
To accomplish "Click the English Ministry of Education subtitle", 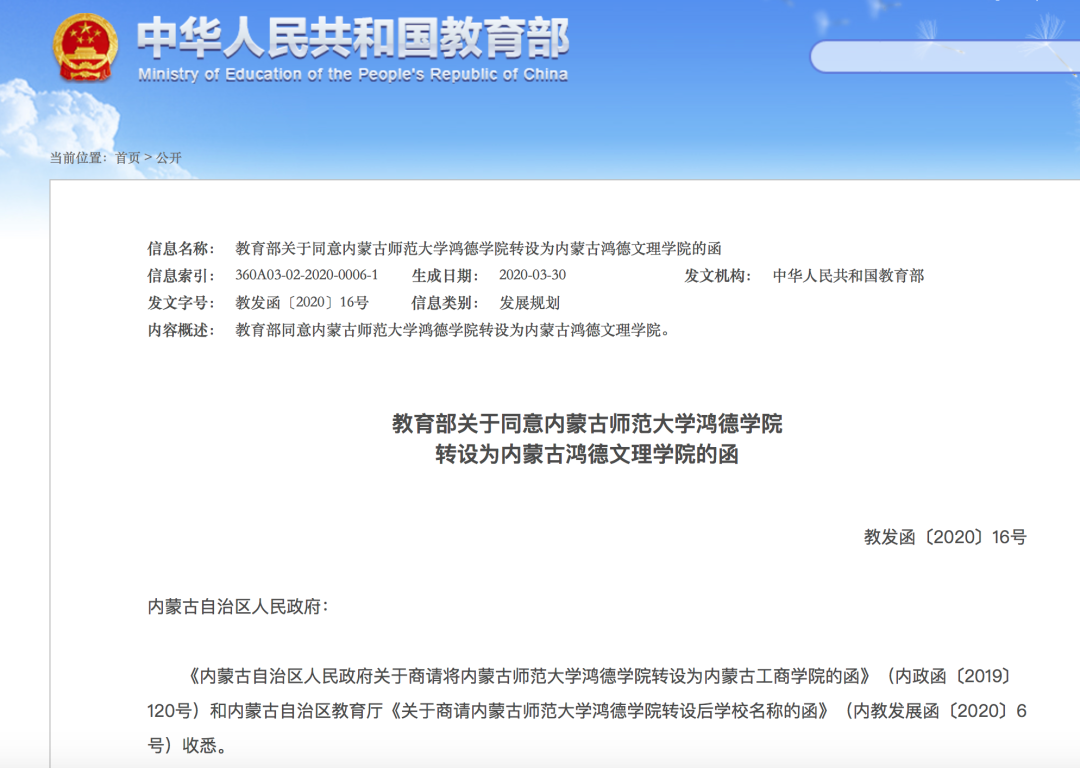I will [353, 74].
